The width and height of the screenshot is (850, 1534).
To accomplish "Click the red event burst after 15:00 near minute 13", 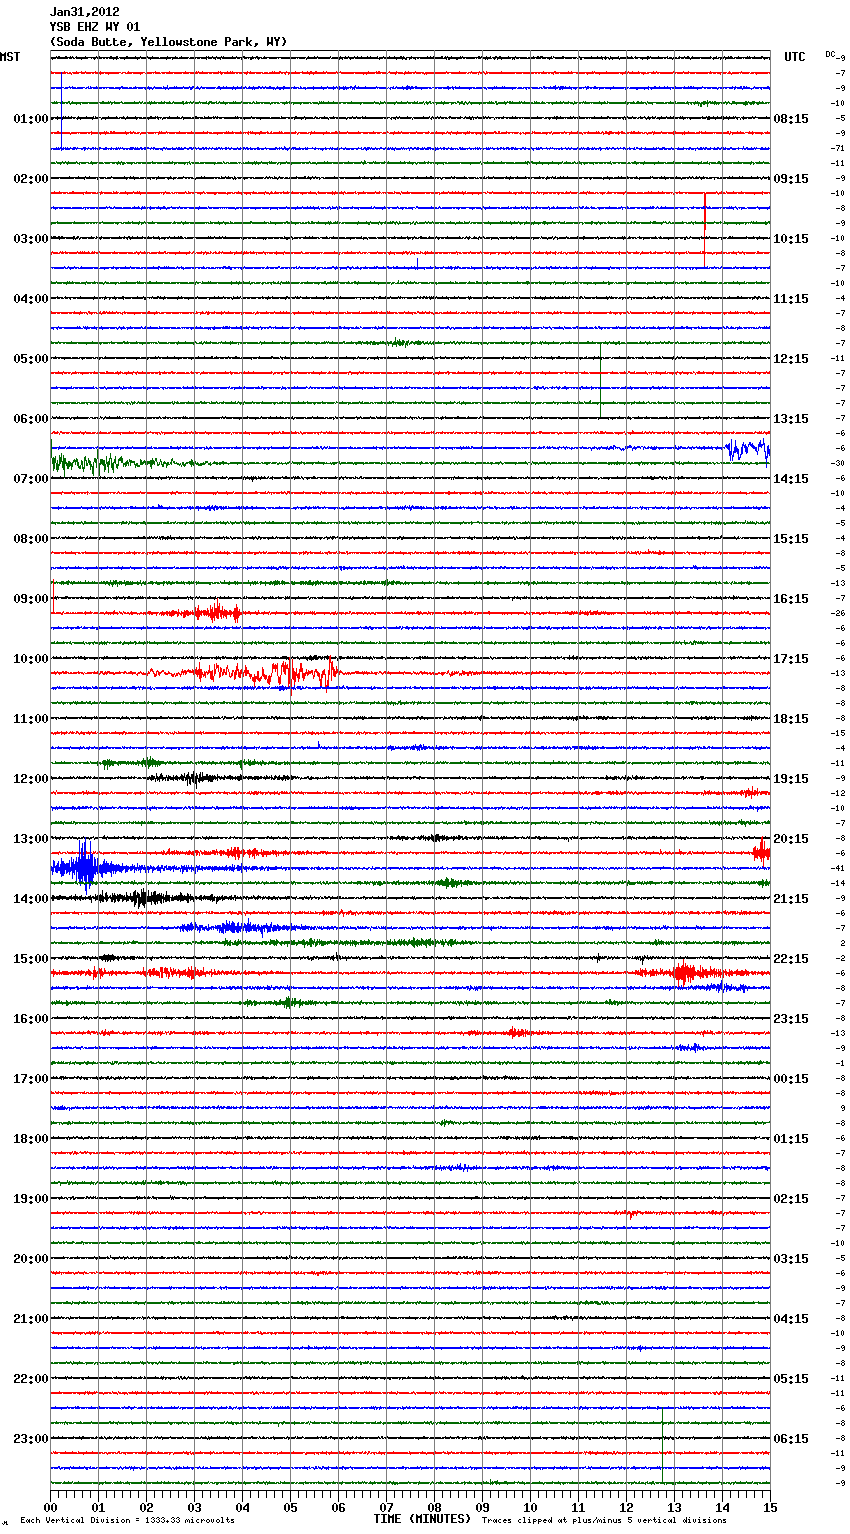I will tap(684, 972).
